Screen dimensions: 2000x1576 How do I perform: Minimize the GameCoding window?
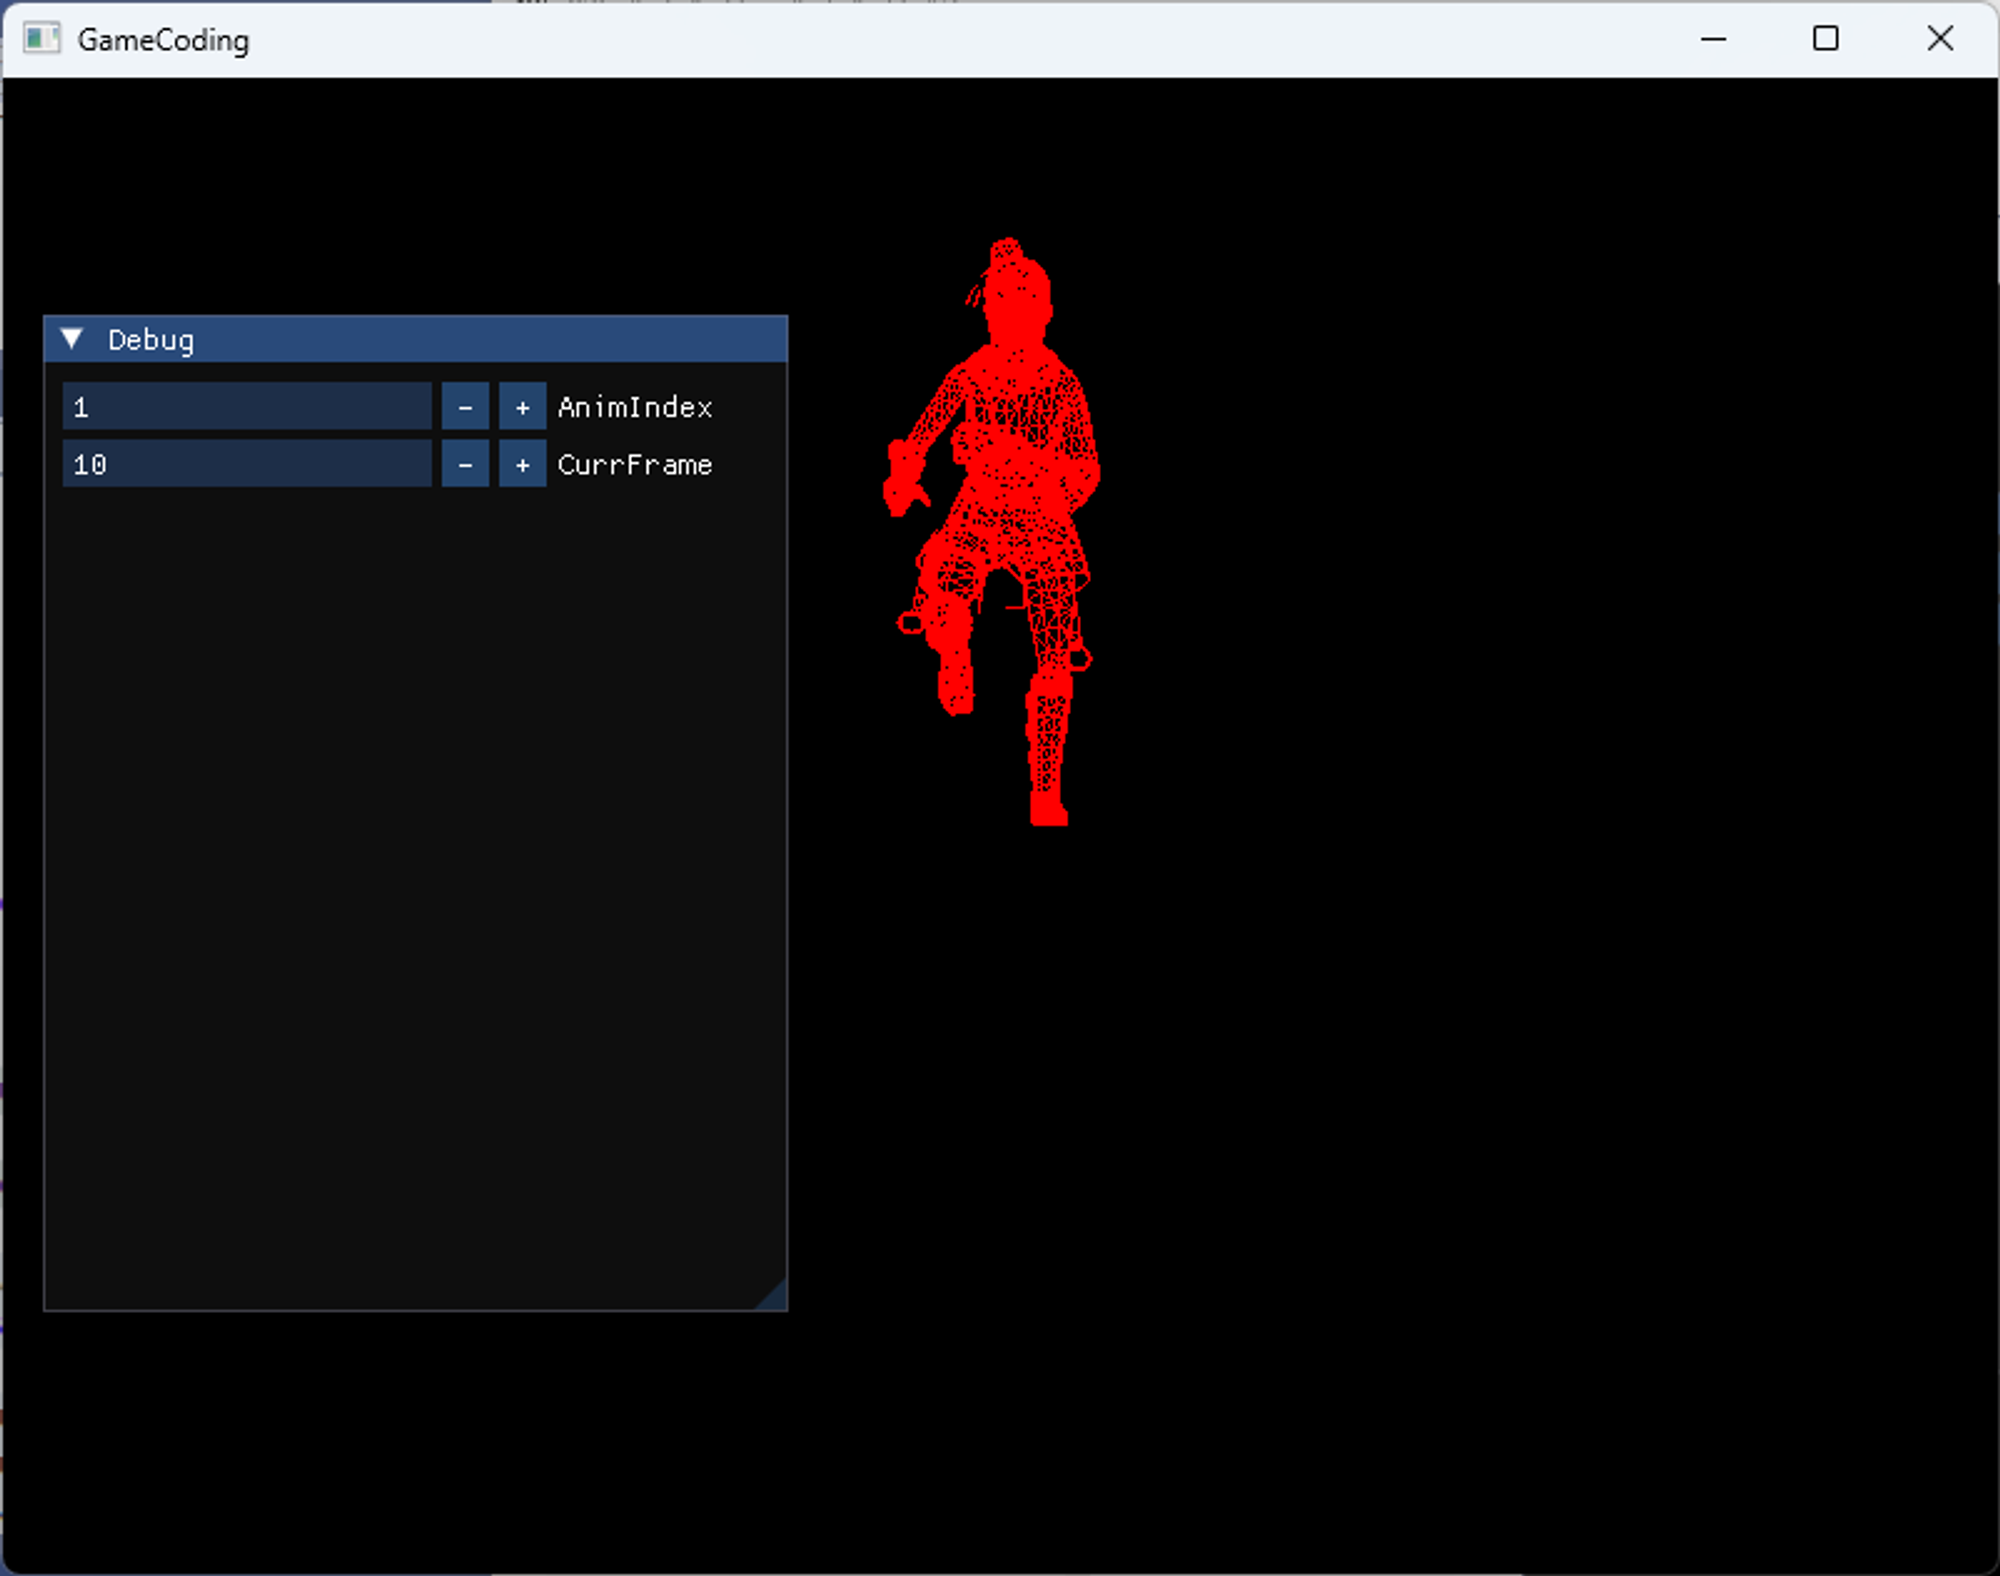pyautogui.click(x=1713, y=39)
